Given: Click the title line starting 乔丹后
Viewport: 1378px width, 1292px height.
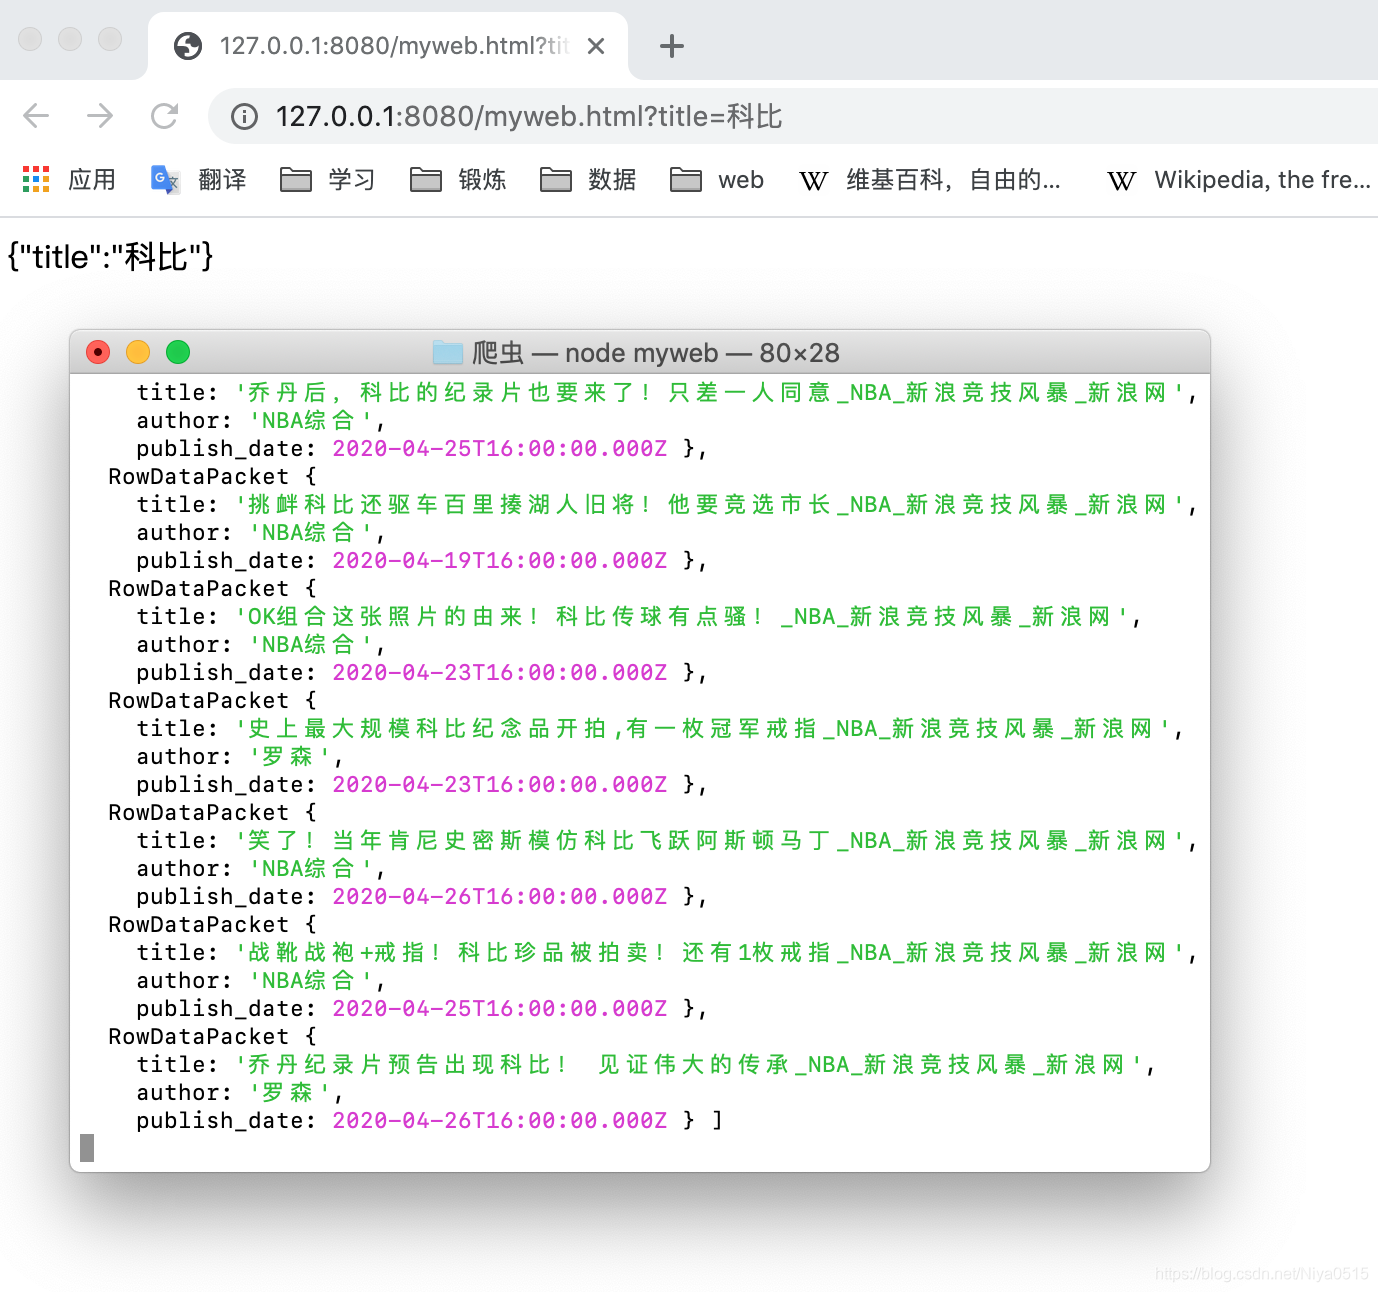Looking at the screenshot, I should coord(667,393).
